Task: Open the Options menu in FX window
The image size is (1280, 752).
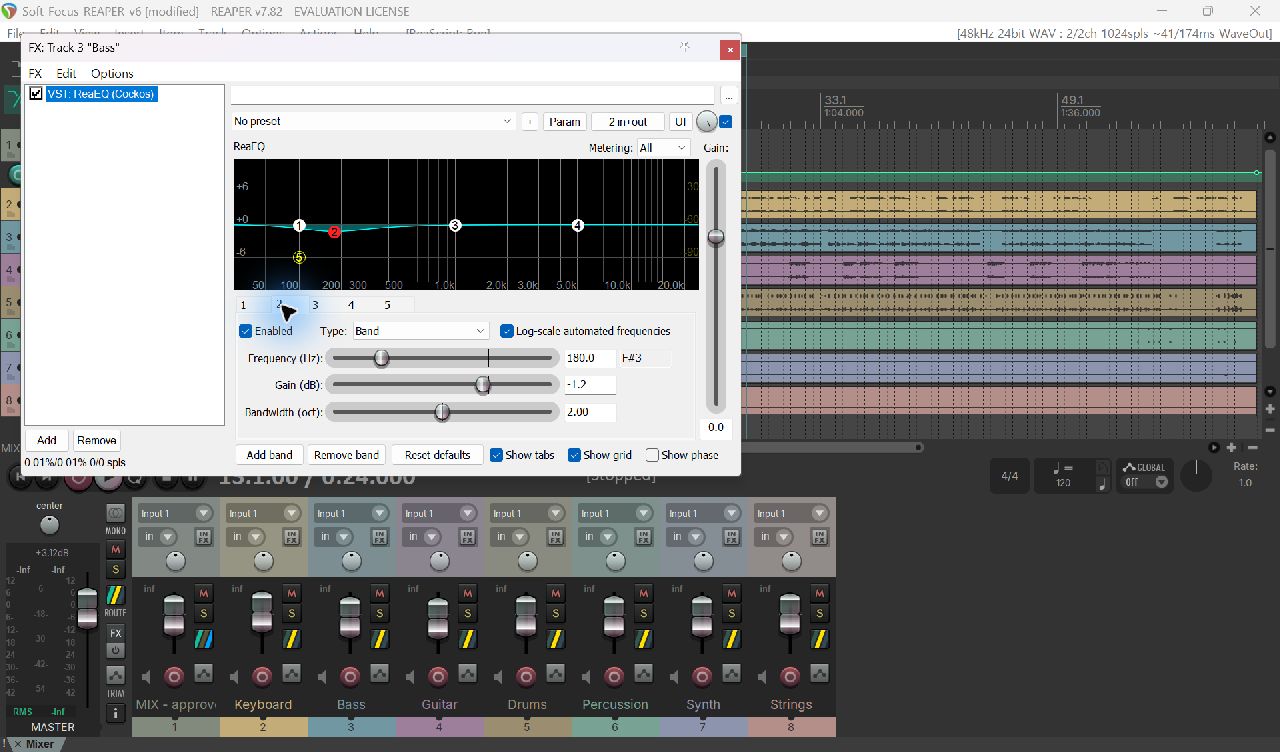Action: coord(112,73)
